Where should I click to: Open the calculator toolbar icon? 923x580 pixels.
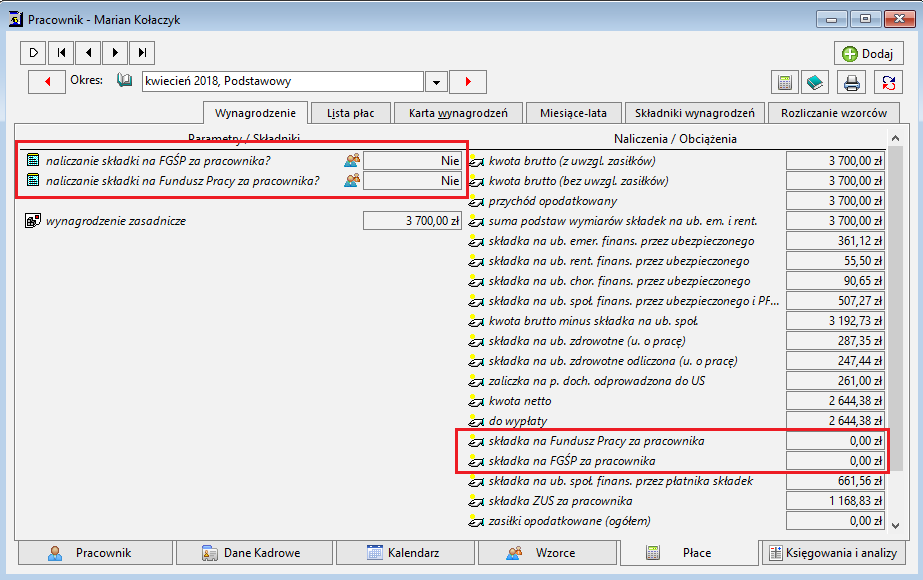(785, 82)
